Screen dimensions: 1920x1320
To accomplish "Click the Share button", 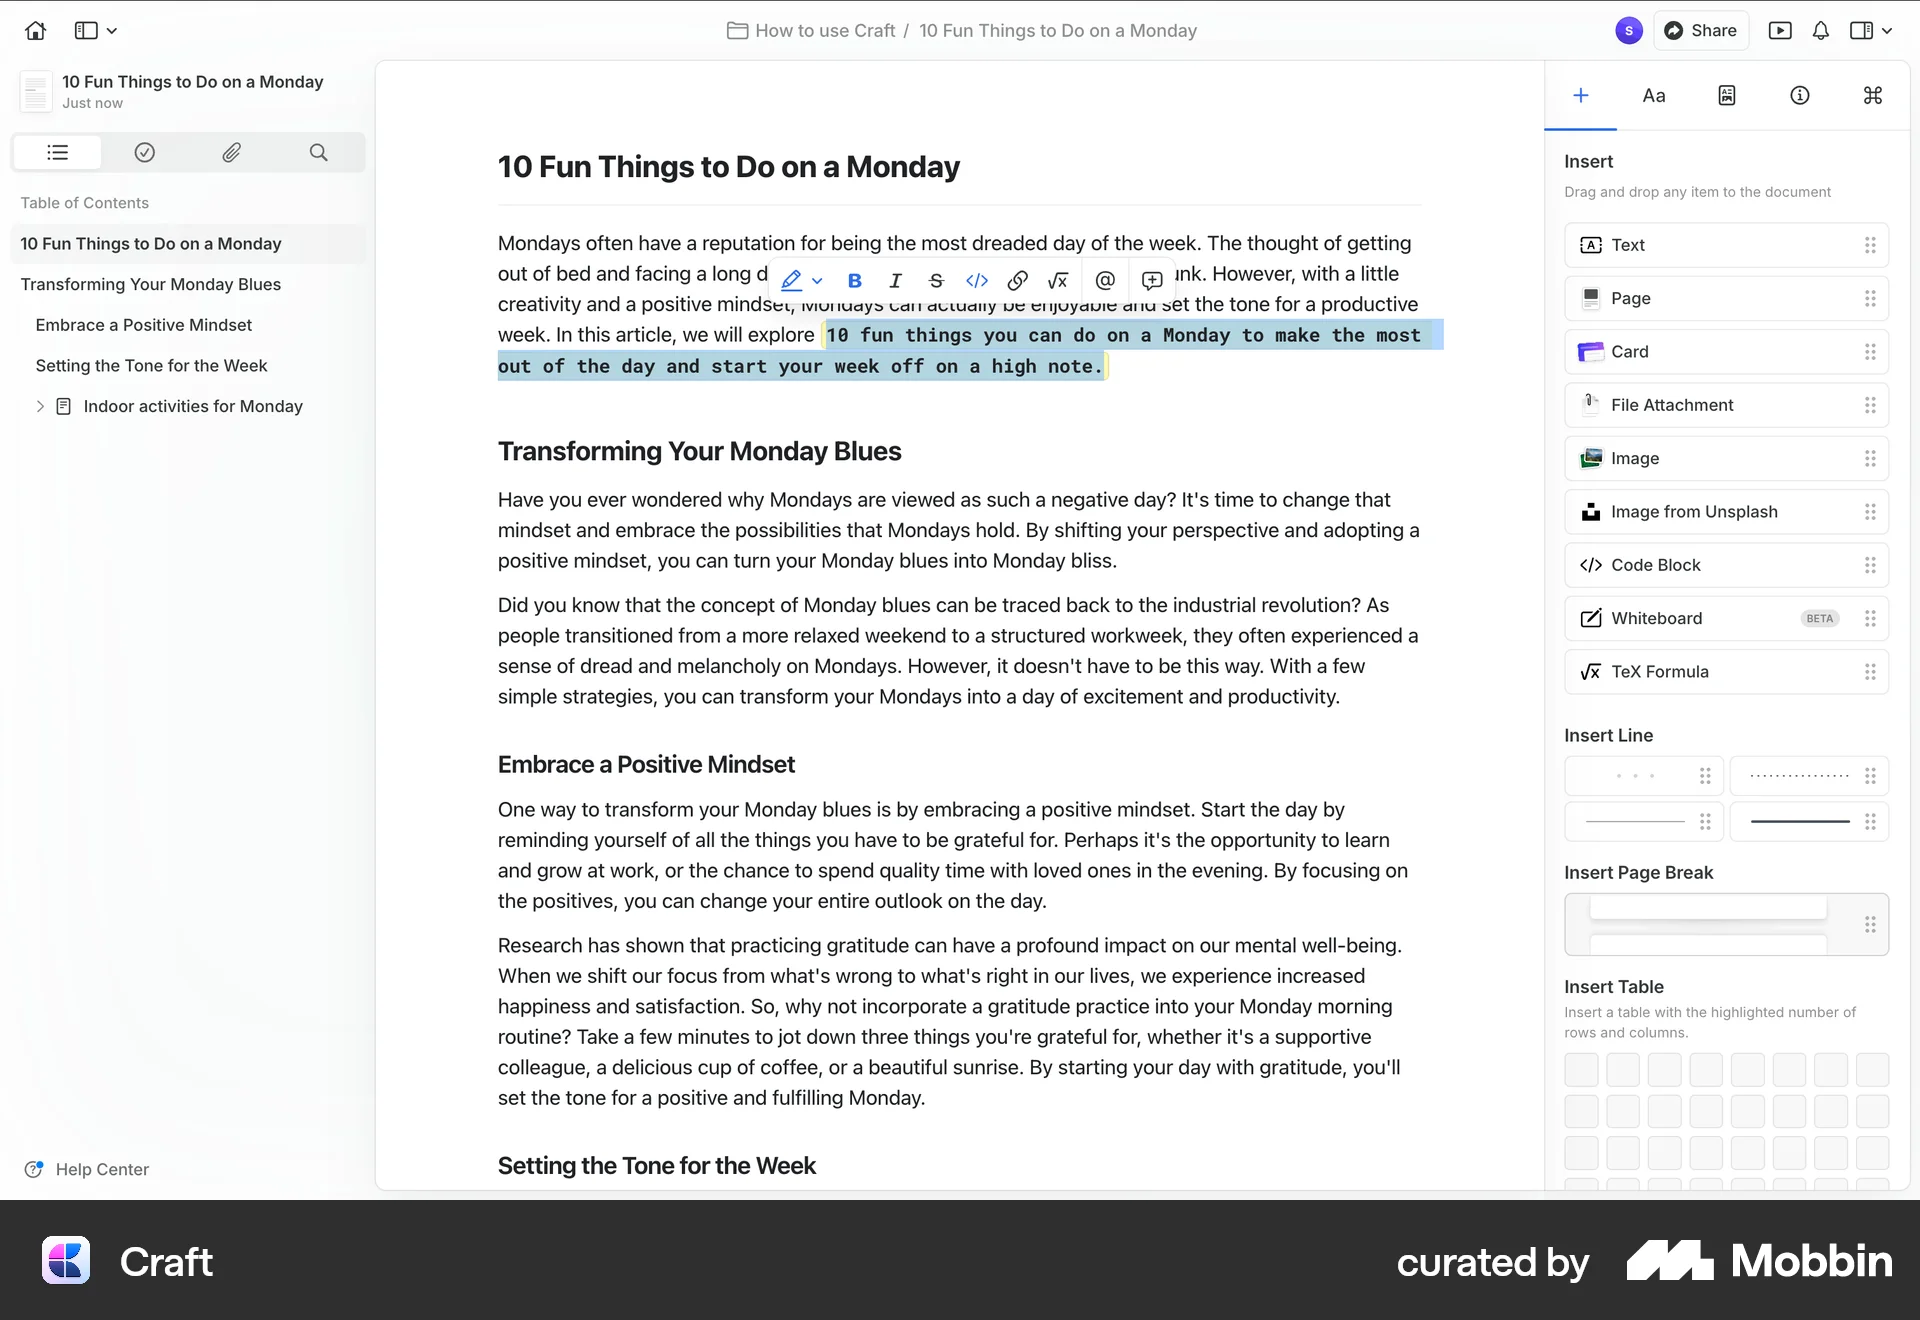I will pos(1701,31).
